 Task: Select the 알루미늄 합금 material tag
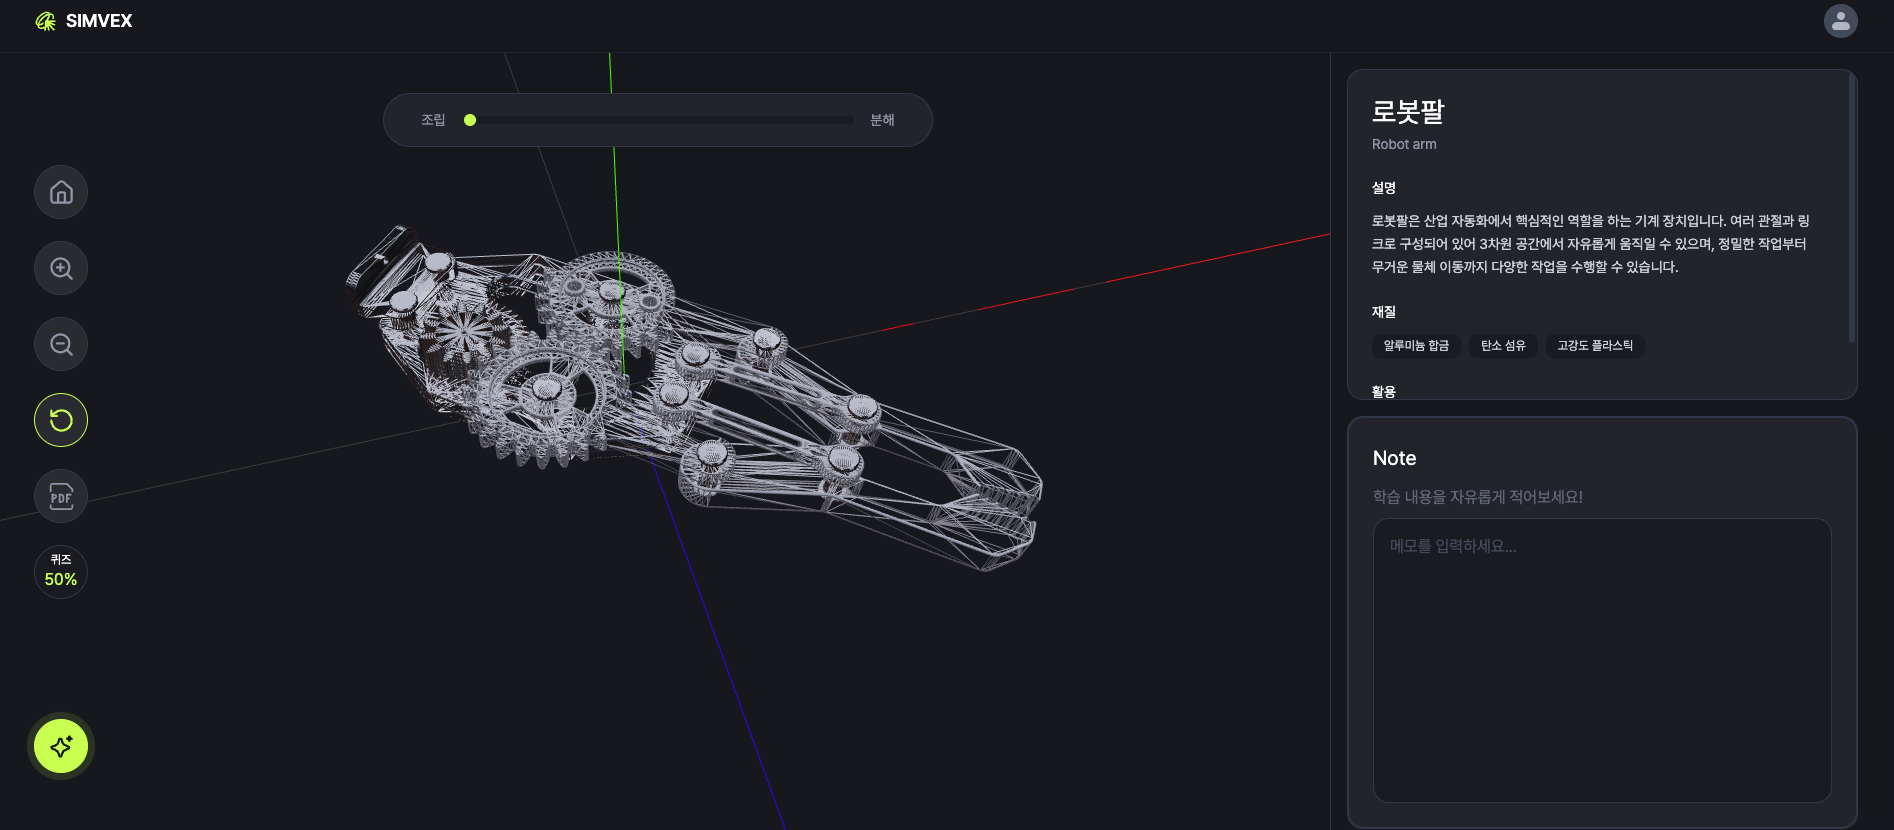1416,346
